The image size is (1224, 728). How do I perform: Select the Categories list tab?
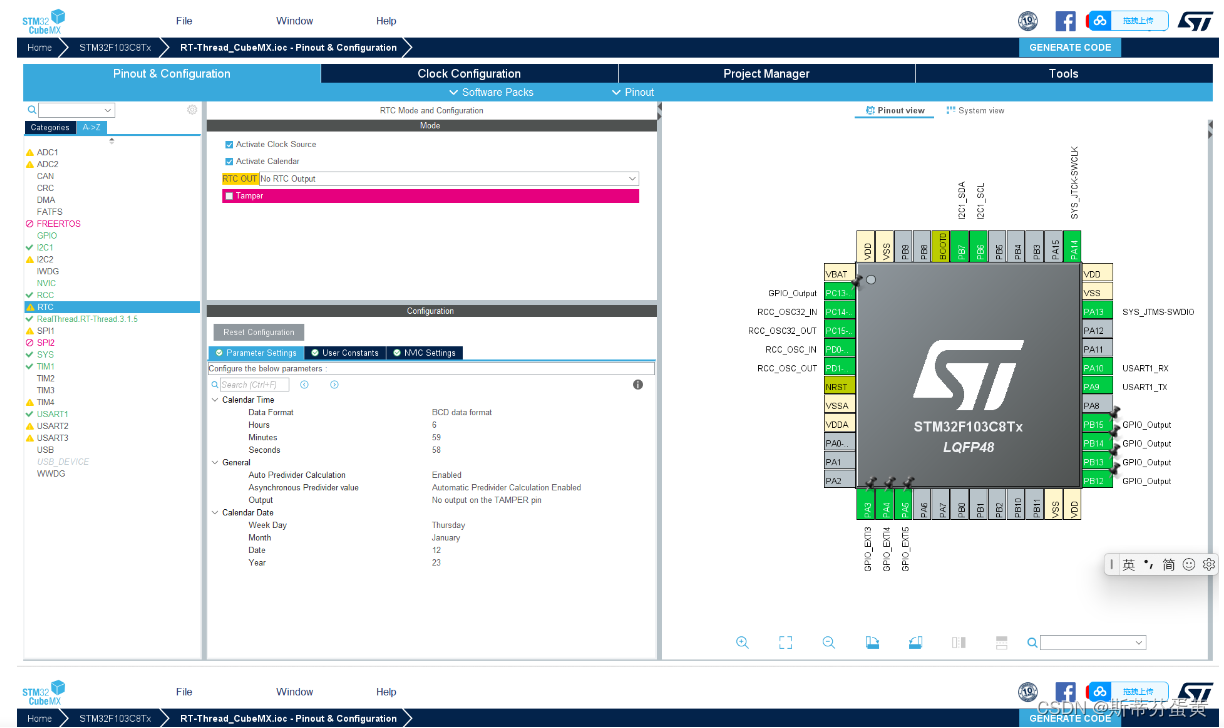50,127
